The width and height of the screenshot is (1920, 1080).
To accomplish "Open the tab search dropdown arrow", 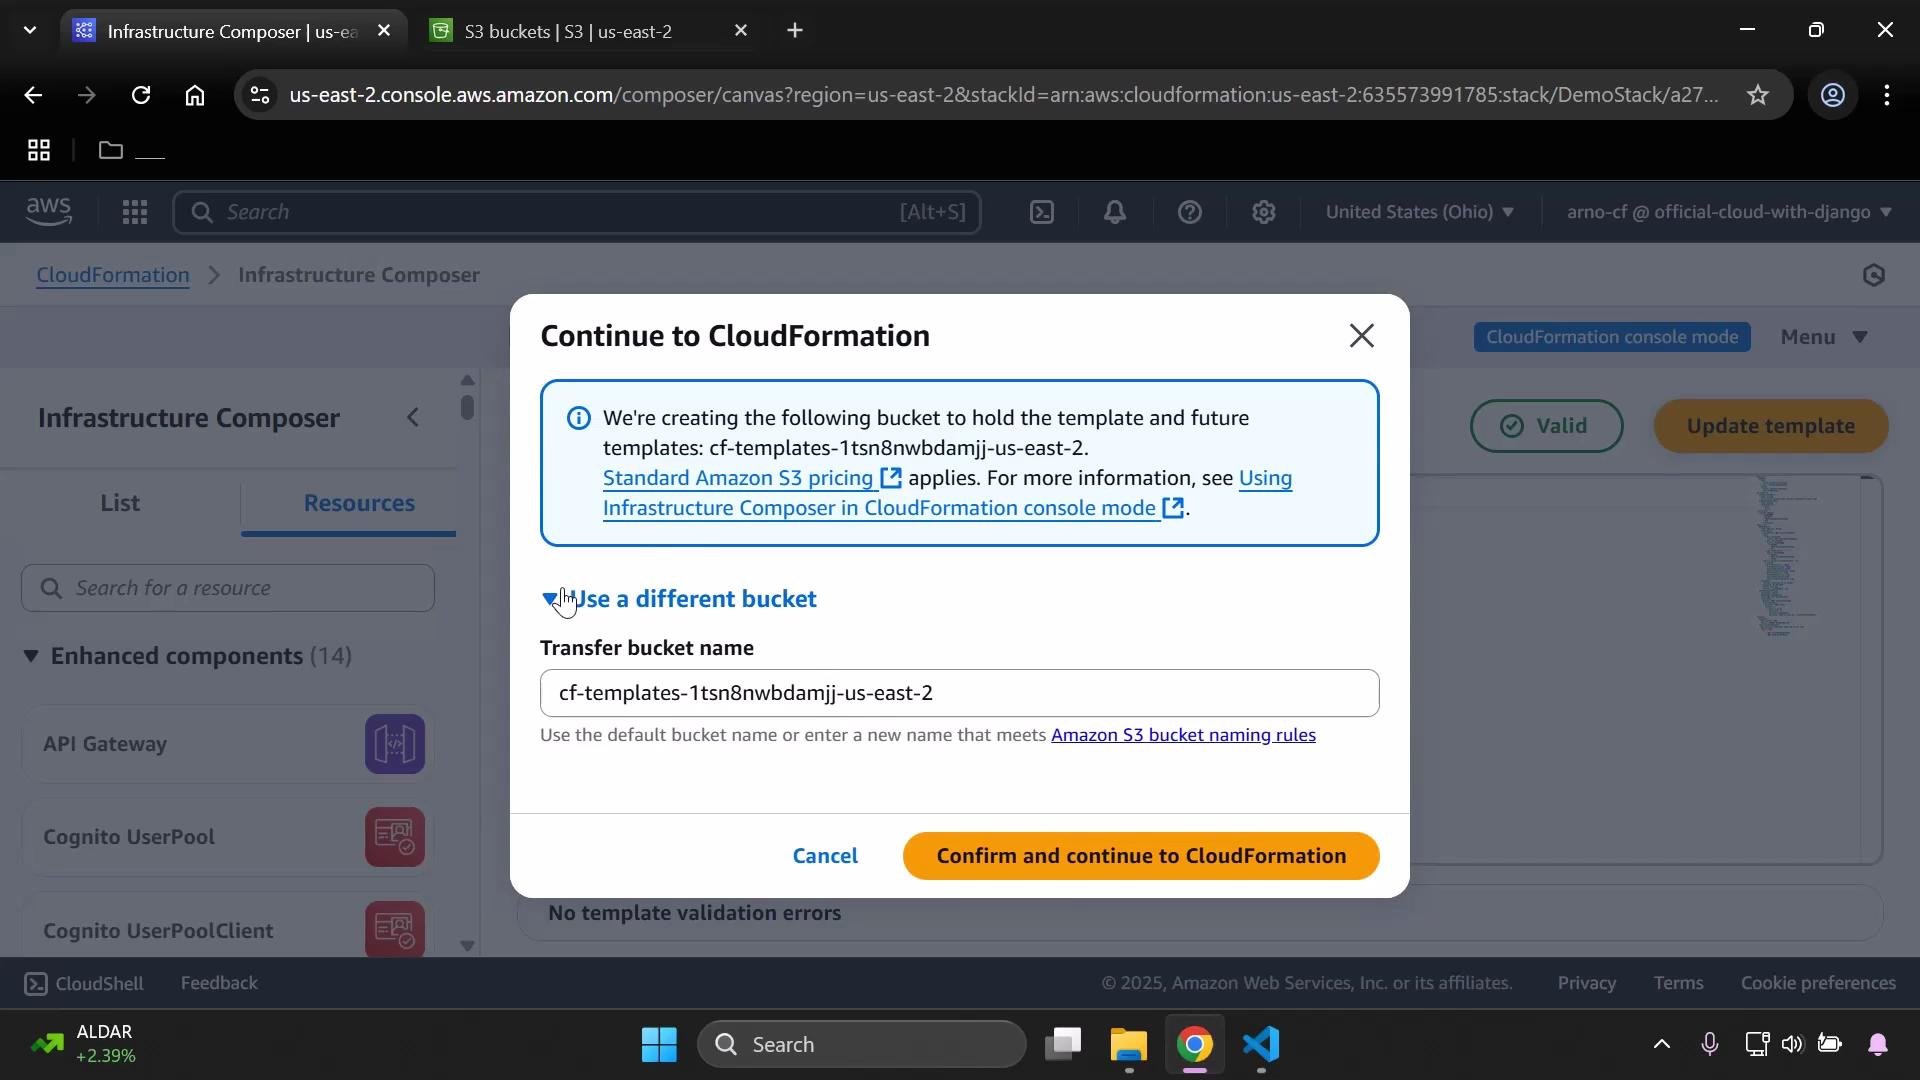I will (30, 31).
